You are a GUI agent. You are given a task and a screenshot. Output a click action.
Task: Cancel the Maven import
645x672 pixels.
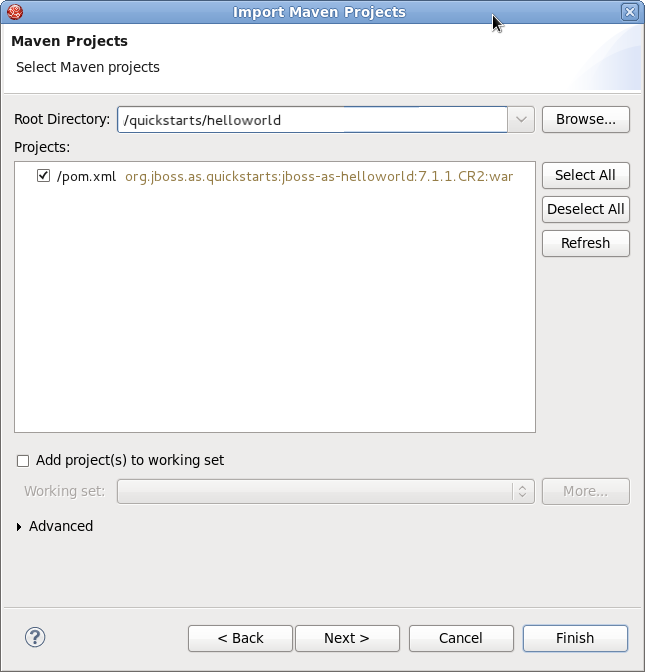pyautogui.click(x=461, y=638)
